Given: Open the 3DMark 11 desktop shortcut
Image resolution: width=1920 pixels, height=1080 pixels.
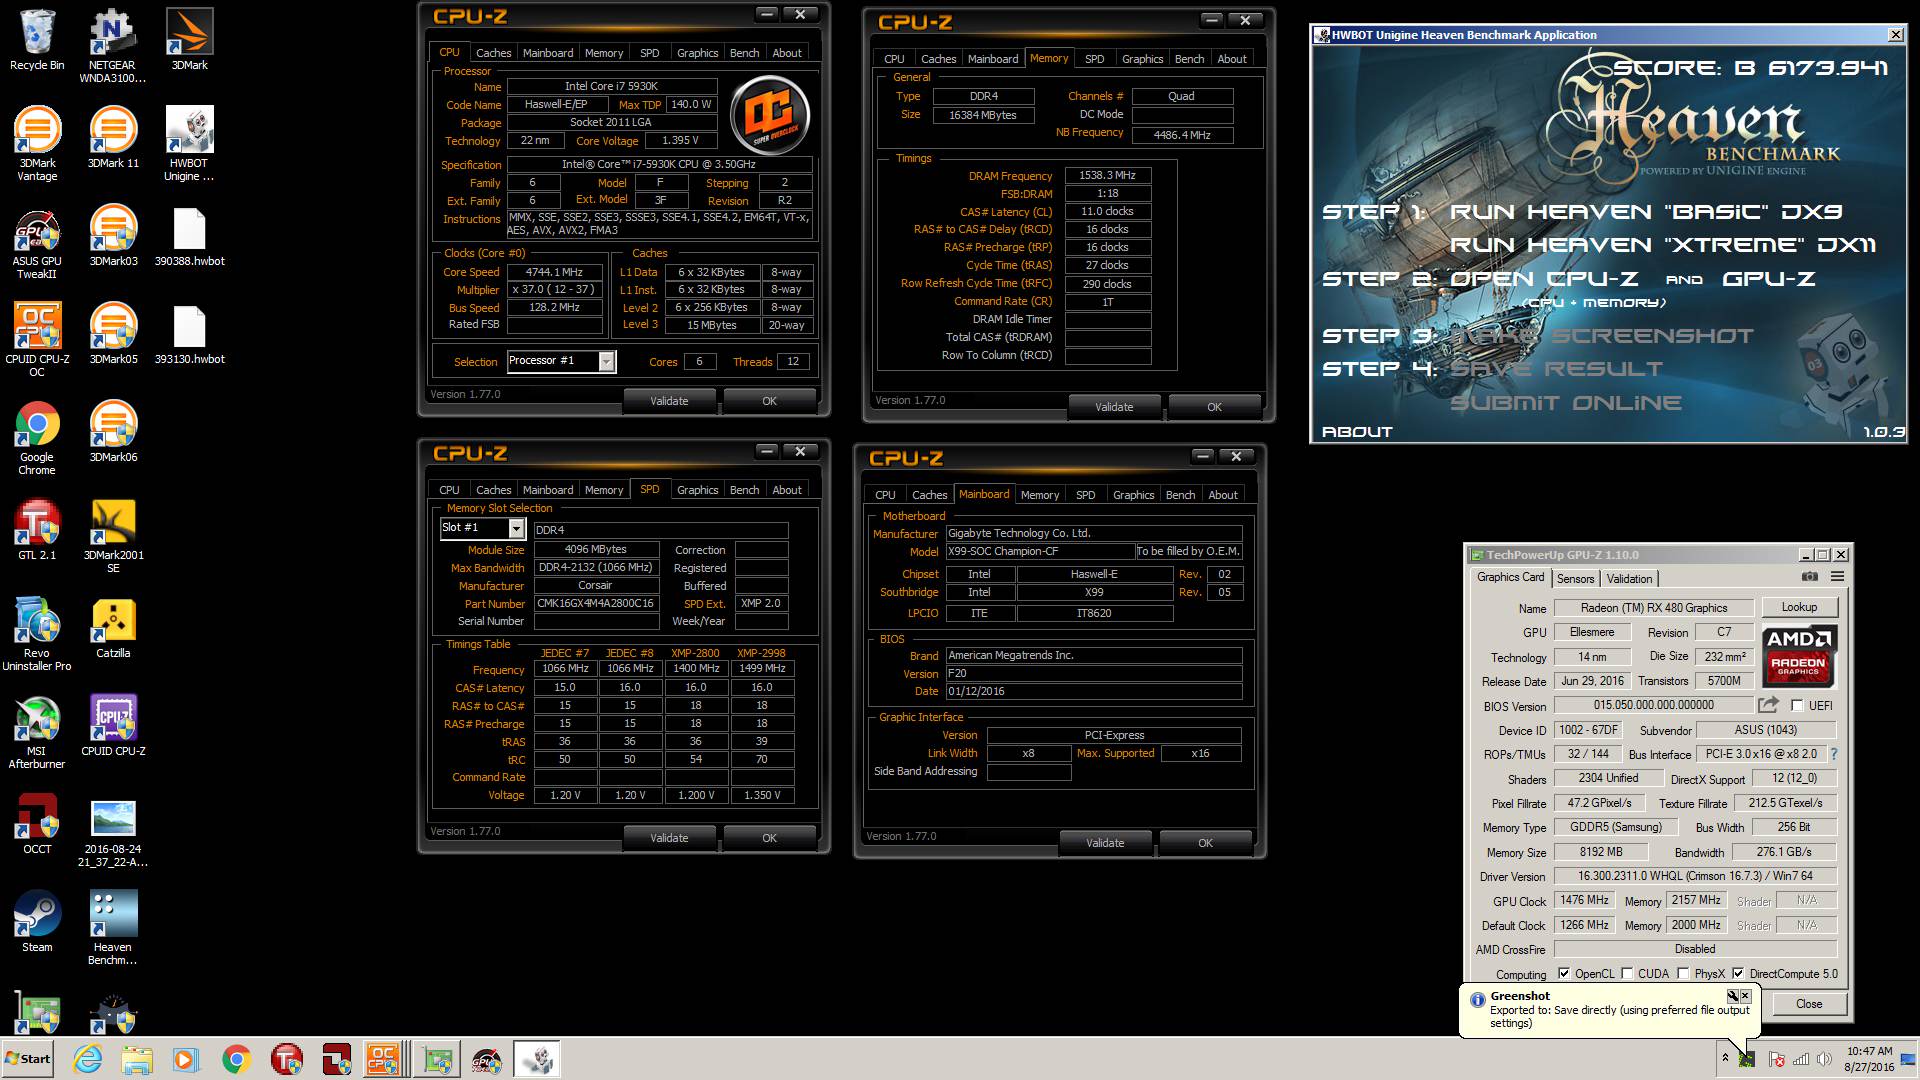Looking at the screenshot, I should pos(113,138).
